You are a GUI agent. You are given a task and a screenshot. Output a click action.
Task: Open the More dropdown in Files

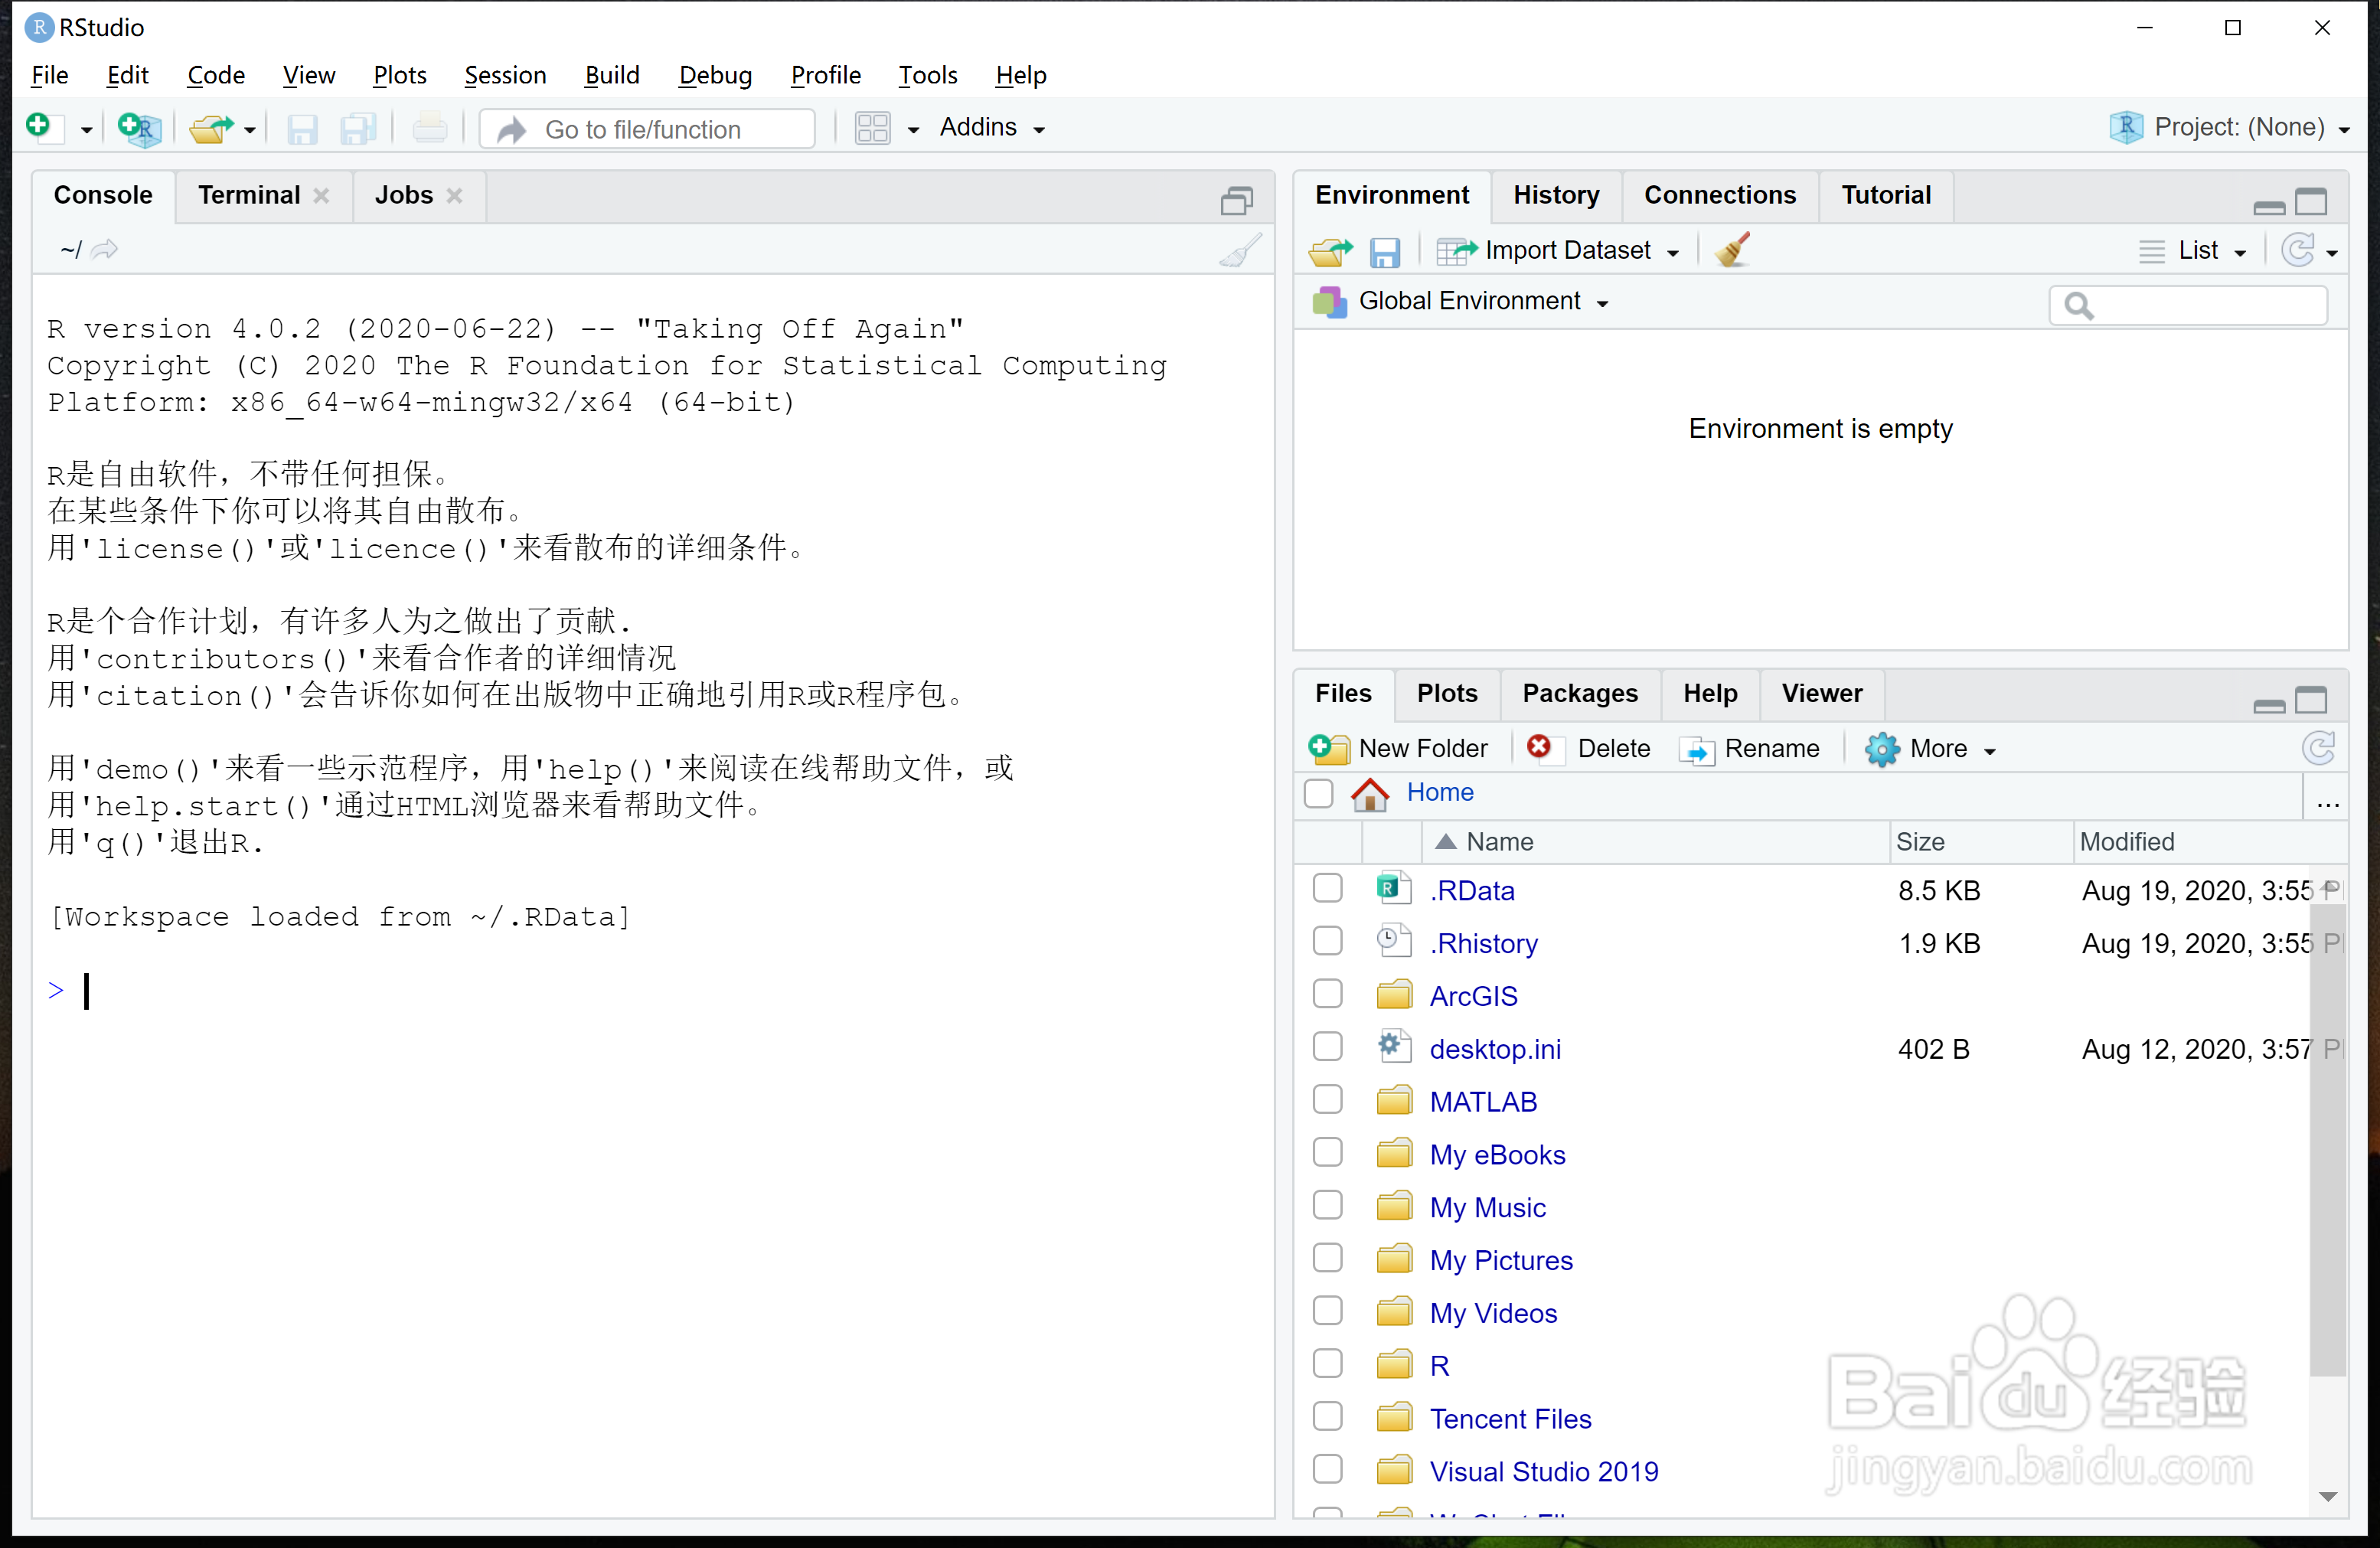(x=1930, y=749)
